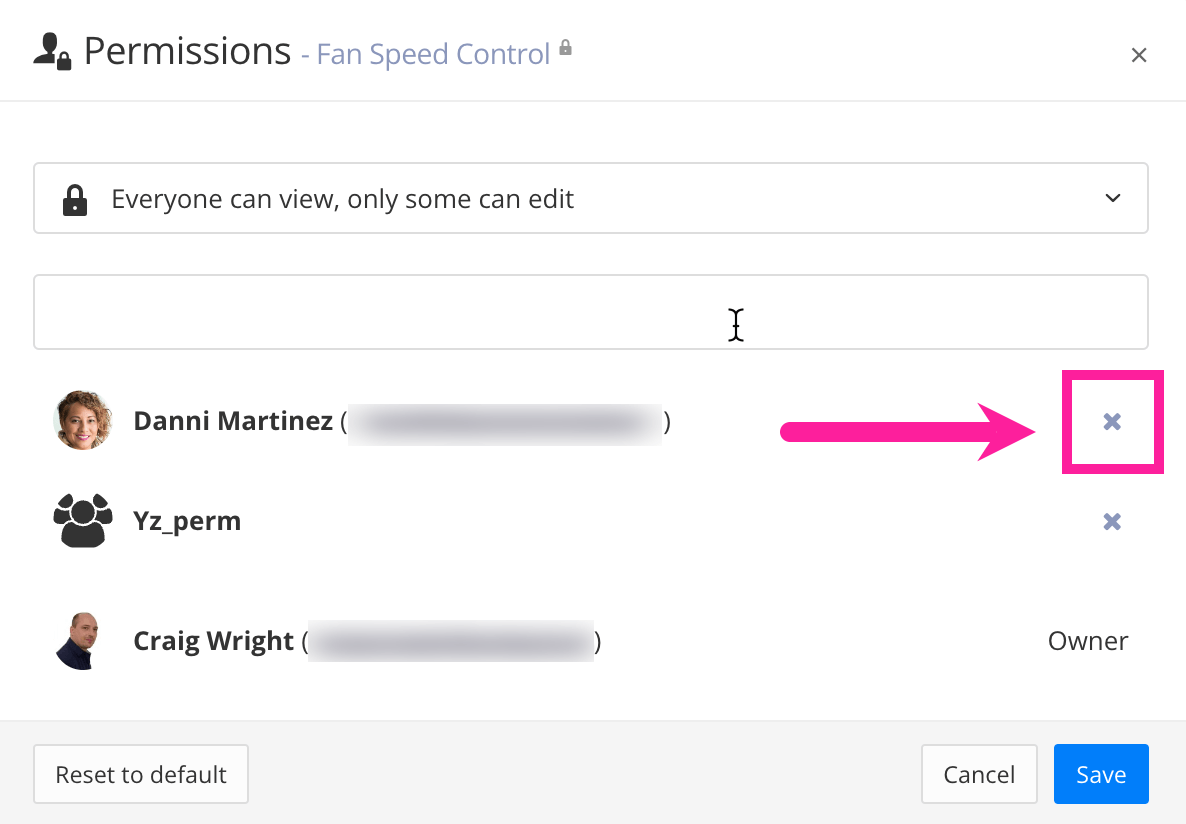Remove Danni Martinez using the highlighted X icon
Image resolution: width=1186 pixels, height=824 pixels.
[x=1112, y=421]
